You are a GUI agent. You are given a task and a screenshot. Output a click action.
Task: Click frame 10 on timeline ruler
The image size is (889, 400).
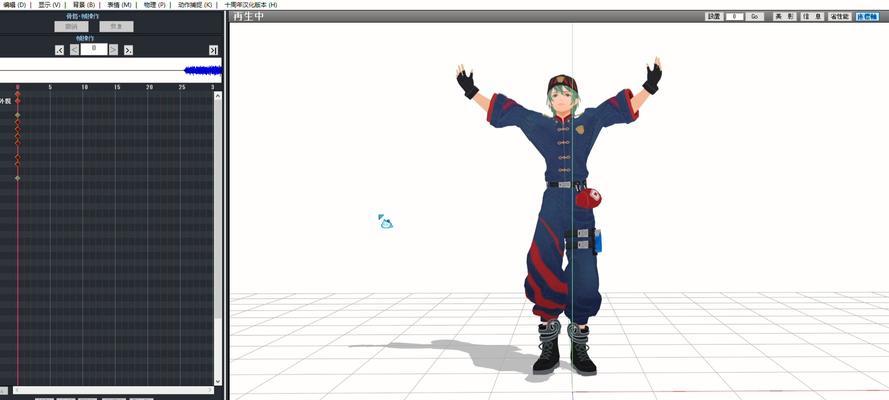point(84,87)
